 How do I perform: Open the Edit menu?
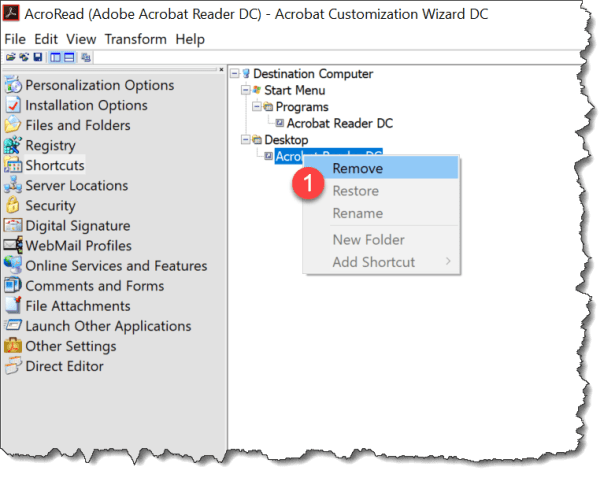click(46, 39)
